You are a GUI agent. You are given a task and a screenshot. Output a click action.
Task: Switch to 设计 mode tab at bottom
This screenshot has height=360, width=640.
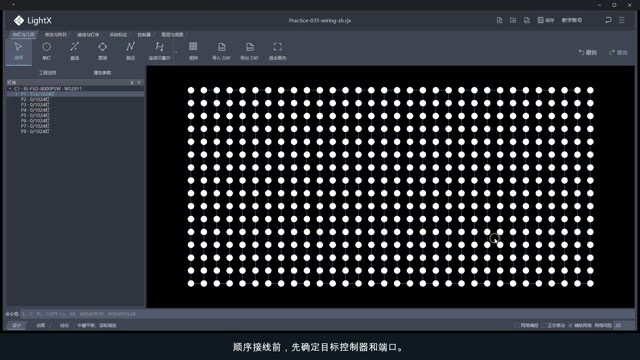pos(17,325)
